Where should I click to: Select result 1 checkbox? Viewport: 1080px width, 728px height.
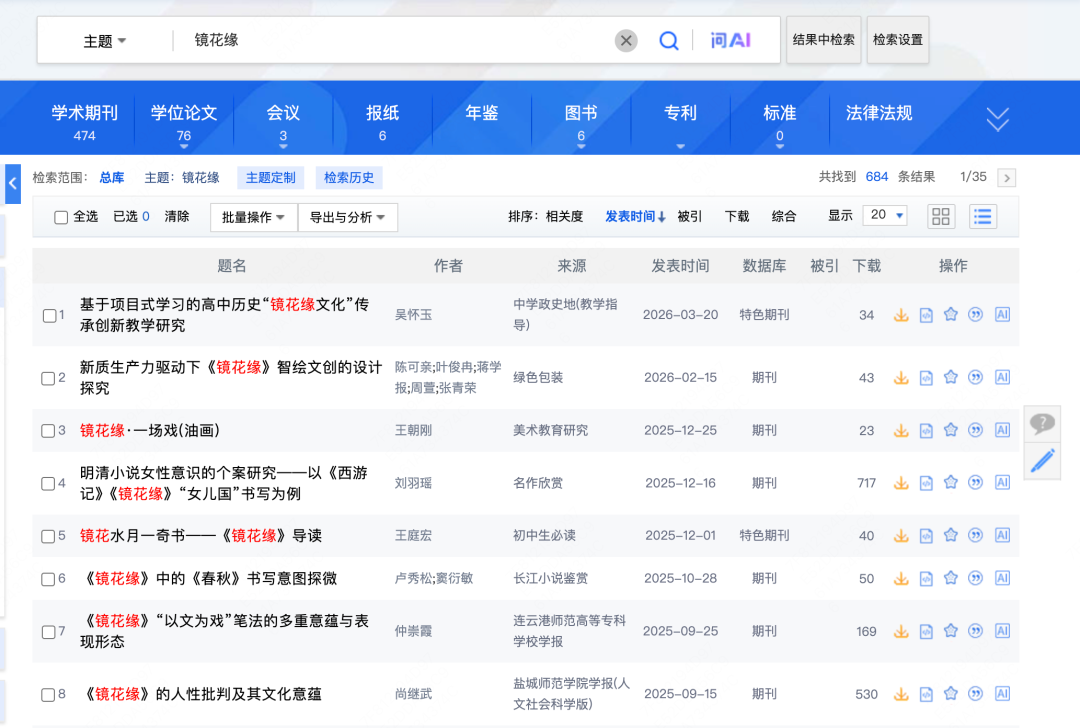point(49,315)
